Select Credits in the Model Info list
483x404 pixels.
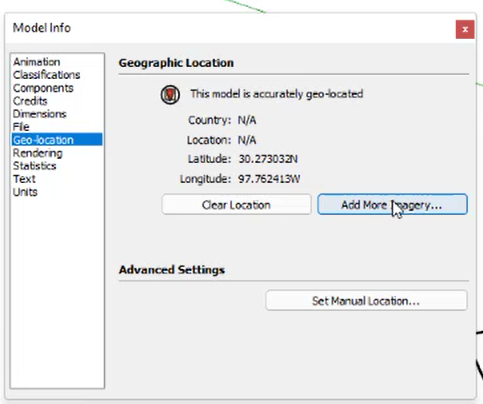point(30,101)
